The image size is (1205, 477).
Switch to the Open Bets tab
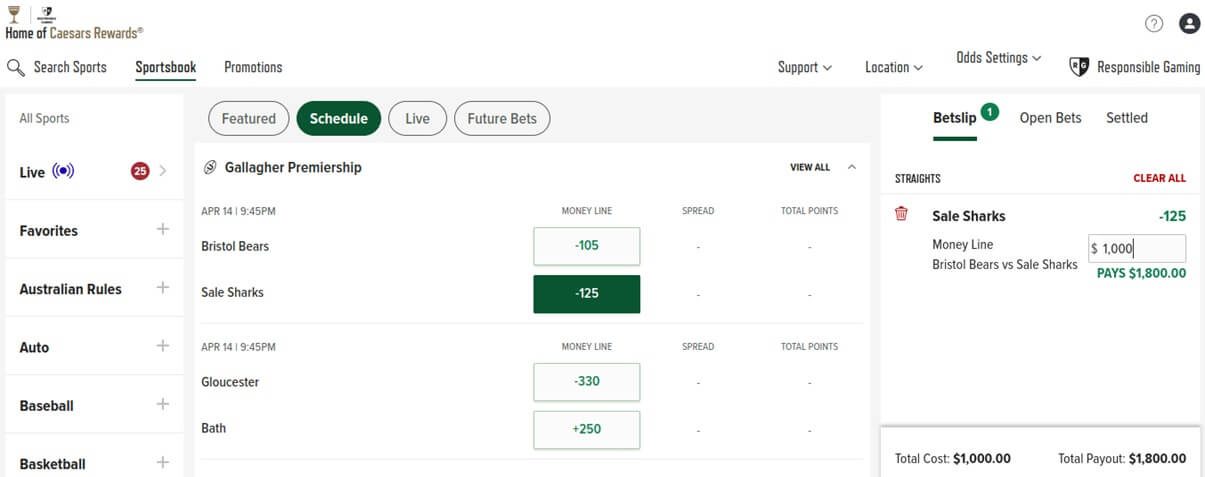(1050, 118)
